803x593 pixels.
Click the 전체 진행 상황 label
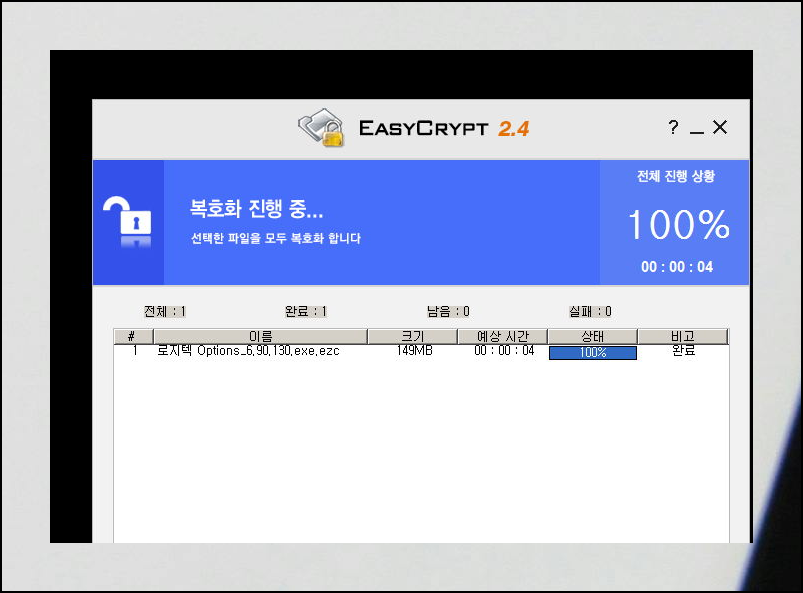click(675, 176)
